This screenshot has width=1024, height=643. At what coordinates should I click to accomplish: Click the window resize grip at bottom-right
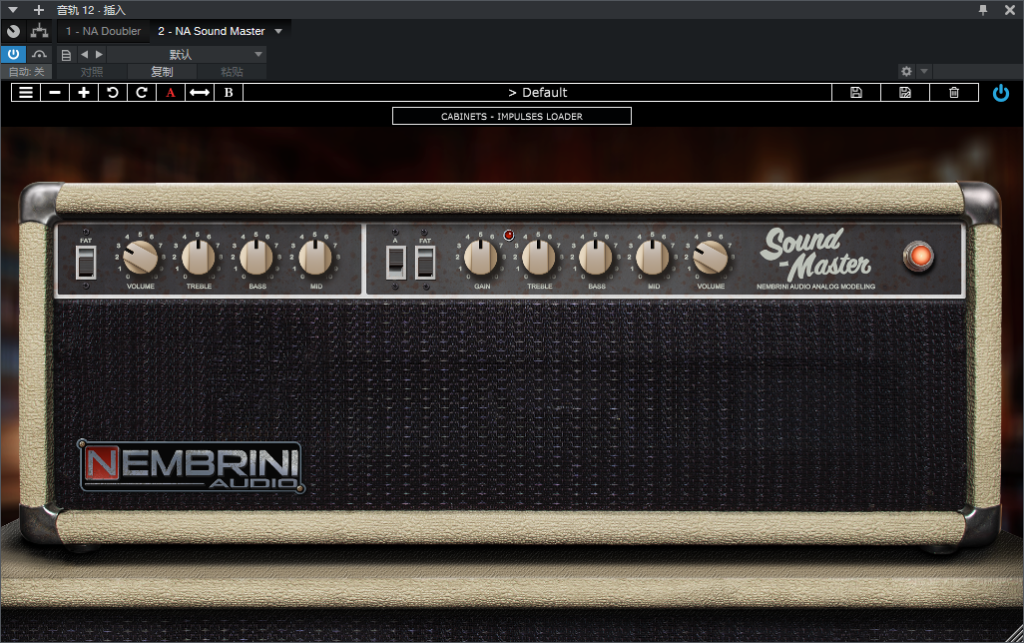click(1014, 634)
